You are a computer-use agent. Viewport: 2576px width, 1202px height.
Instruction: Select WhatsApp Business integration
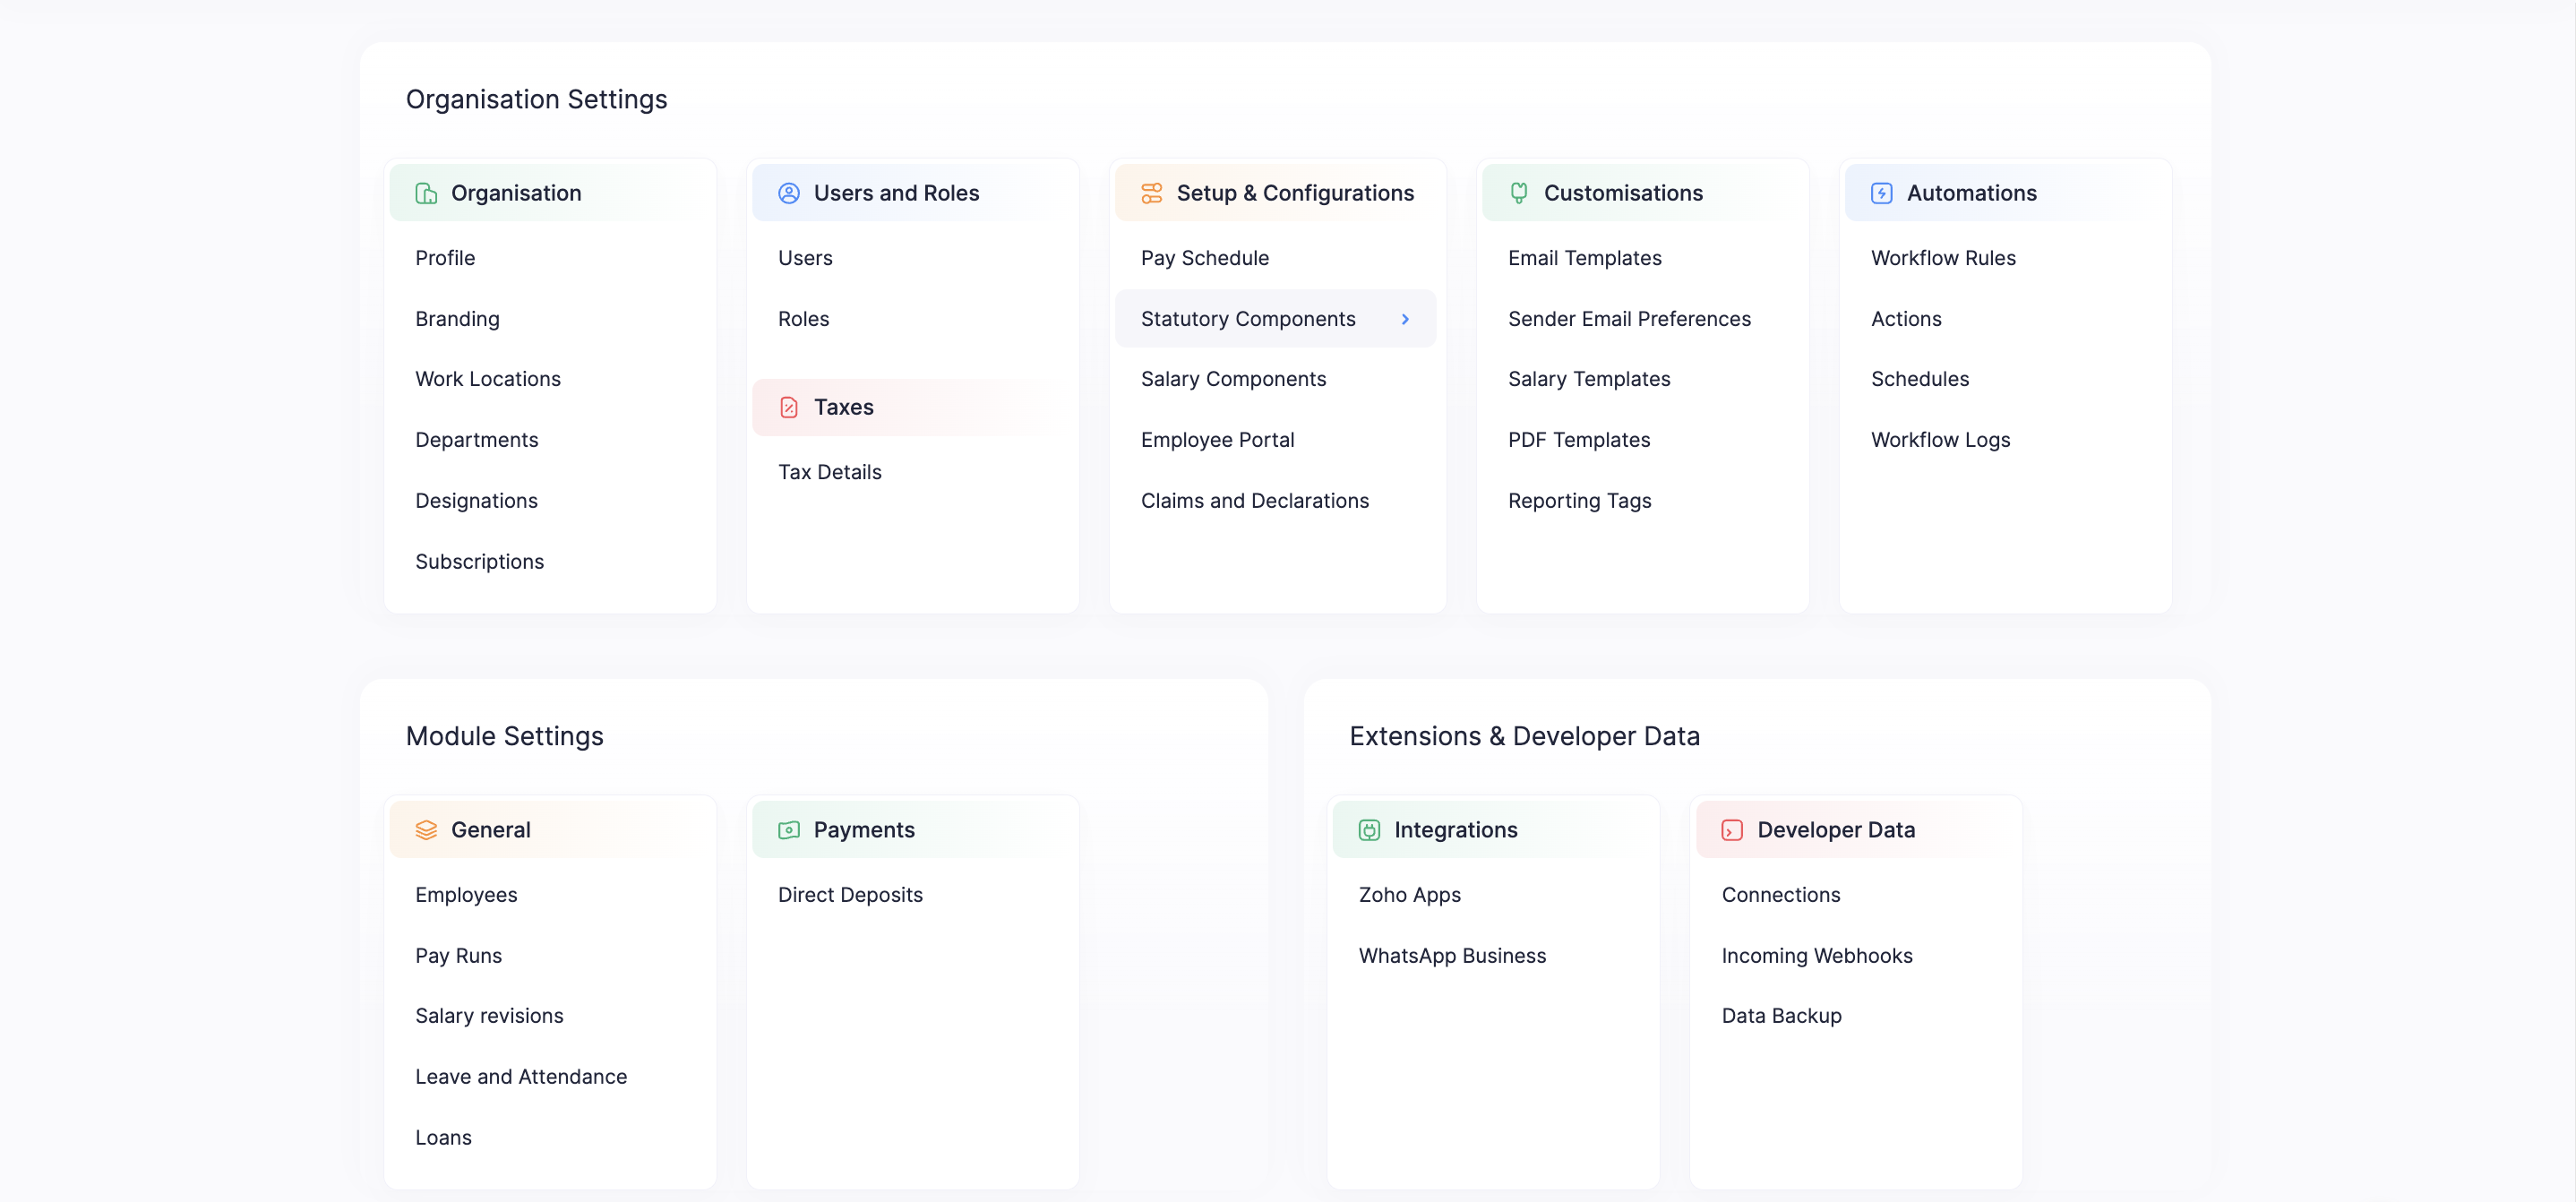(x=1452, y=956)
